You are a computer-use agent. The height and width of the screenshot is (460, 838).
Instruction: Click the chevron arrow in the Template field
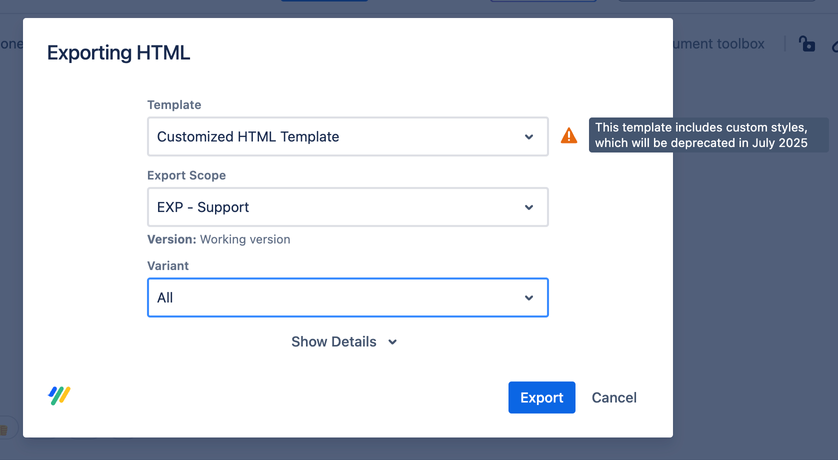click(529, 137)
